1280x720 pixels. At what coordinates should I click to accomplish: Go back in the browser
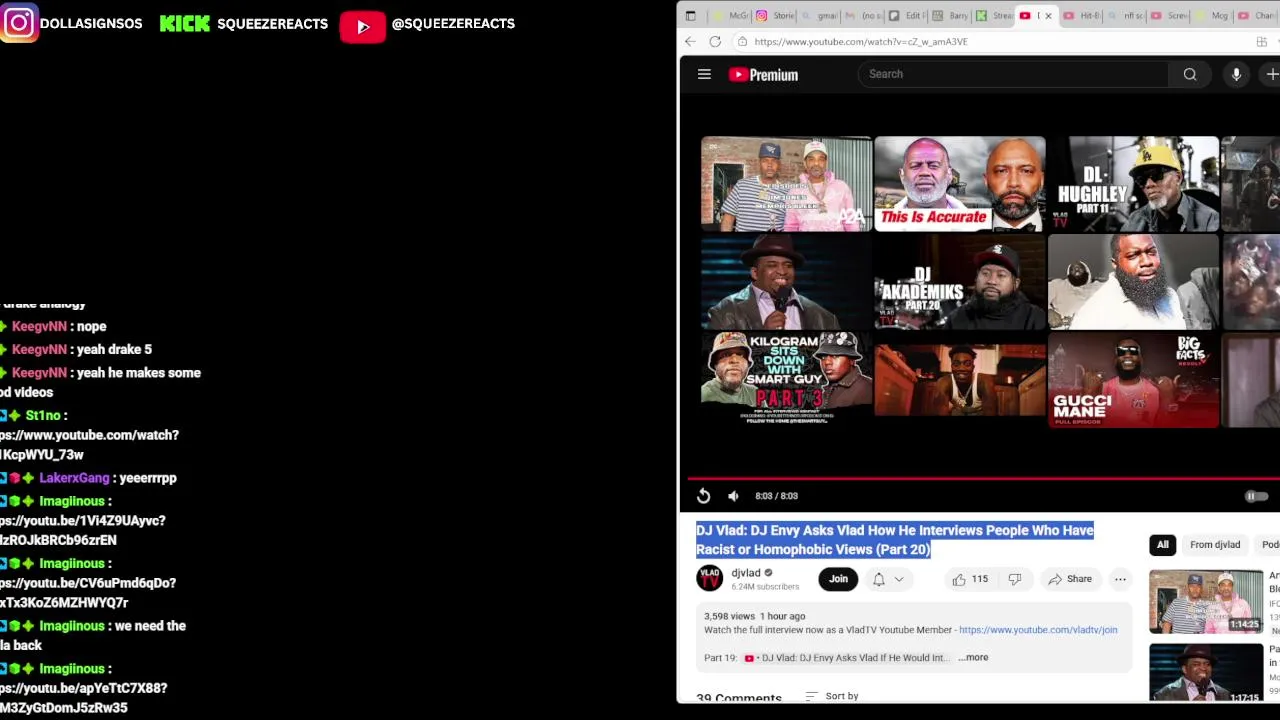click(x=690, y=41)
